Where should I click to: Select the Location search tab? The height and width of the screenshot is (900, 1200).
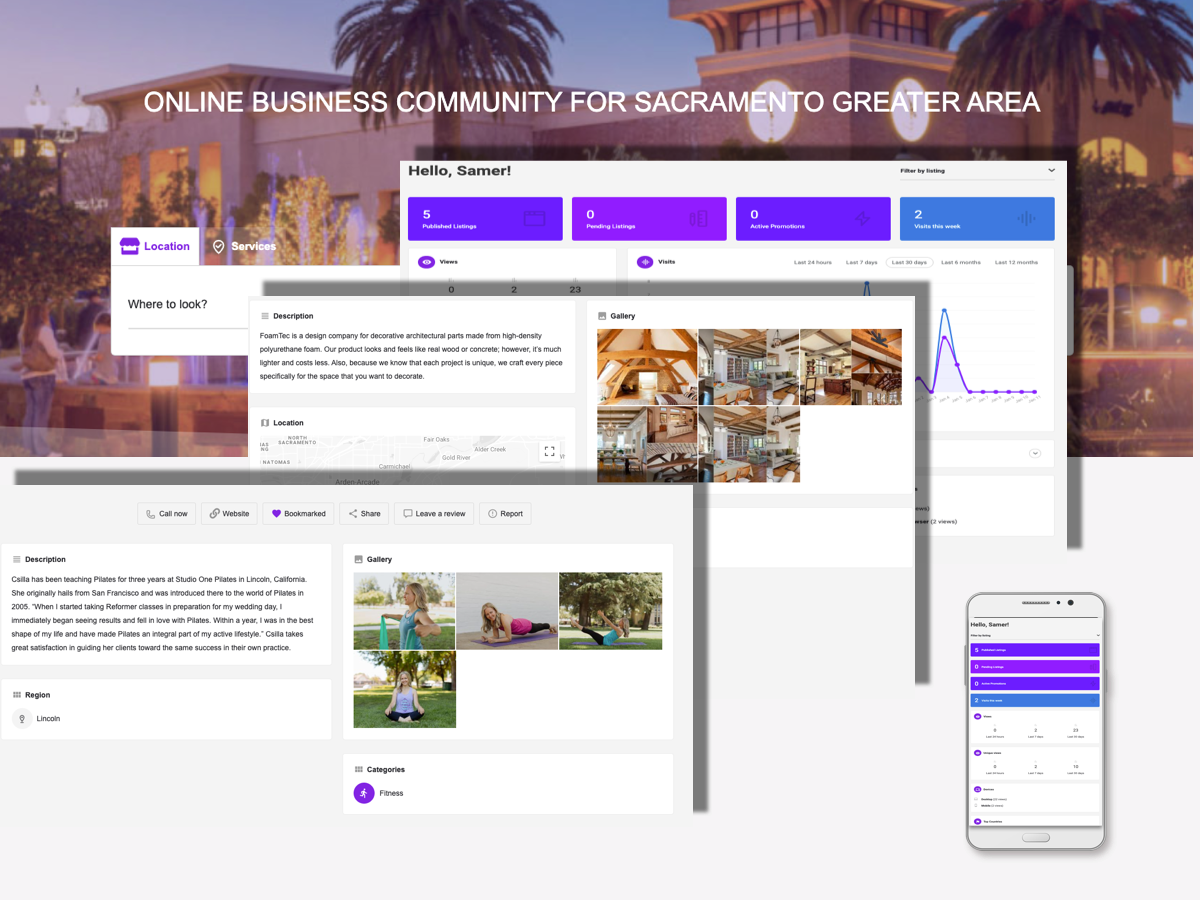[x=155, y=246]
